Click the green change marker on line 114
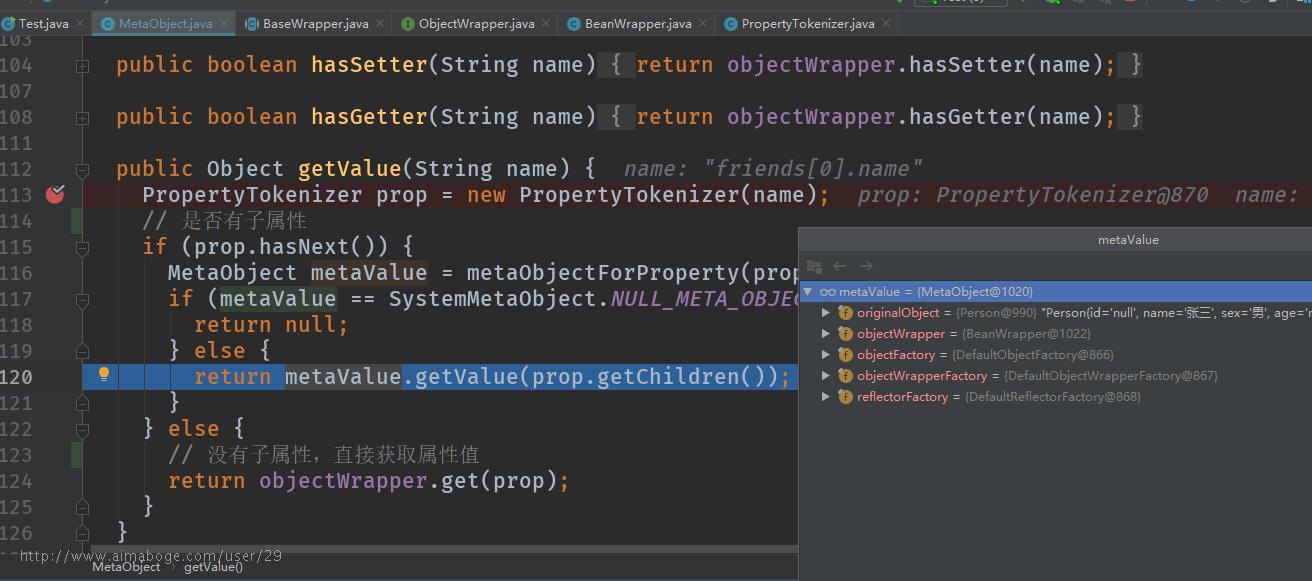 77,220
